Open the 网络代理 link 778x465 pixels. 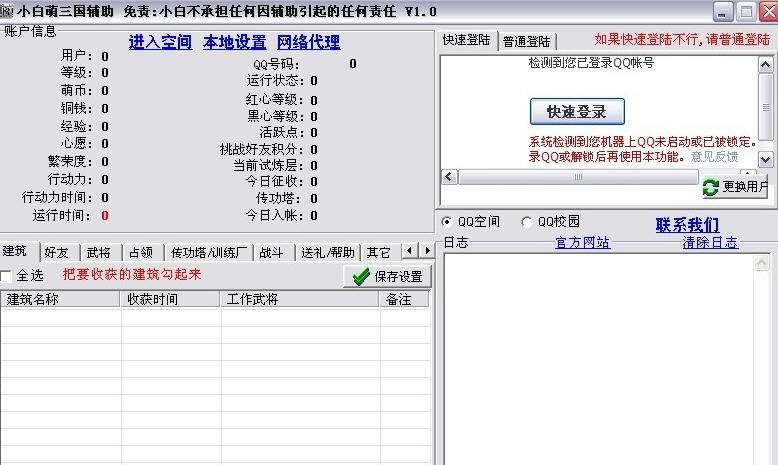(x=308, y=42)
